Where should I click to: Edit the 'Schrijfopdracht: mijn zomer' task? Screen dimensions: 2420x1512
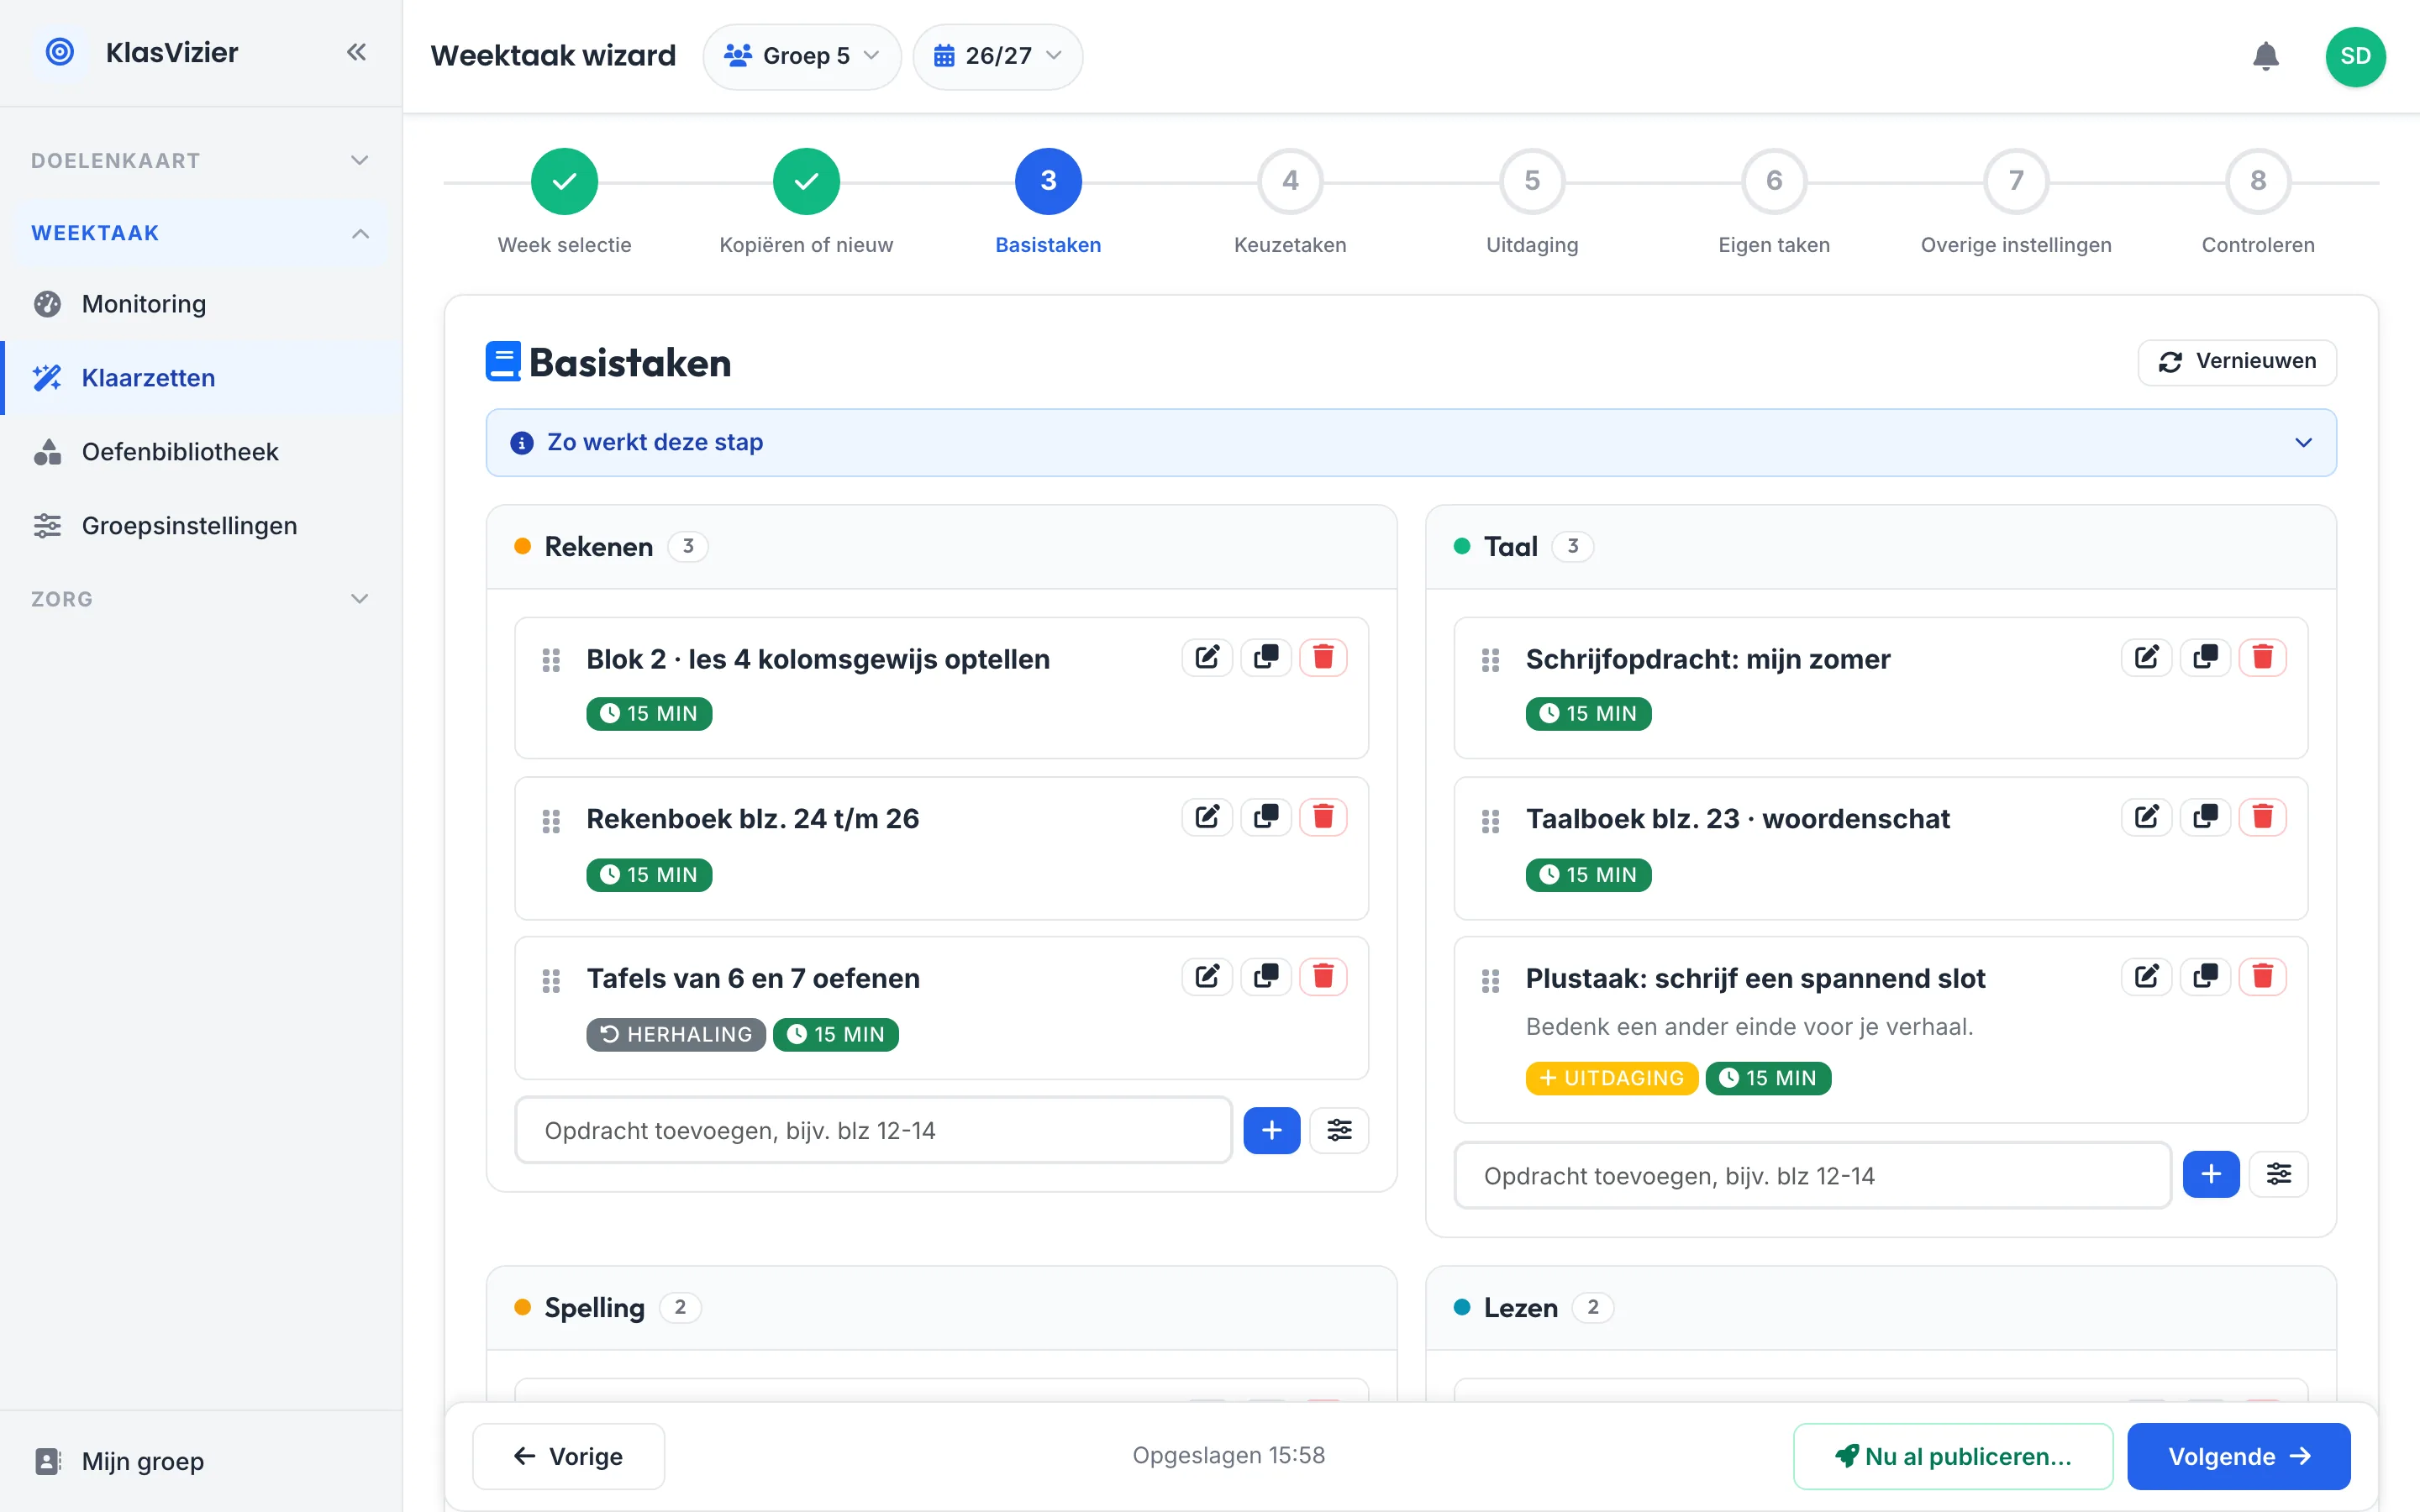pyautogui.click(x=2146, y=658)
